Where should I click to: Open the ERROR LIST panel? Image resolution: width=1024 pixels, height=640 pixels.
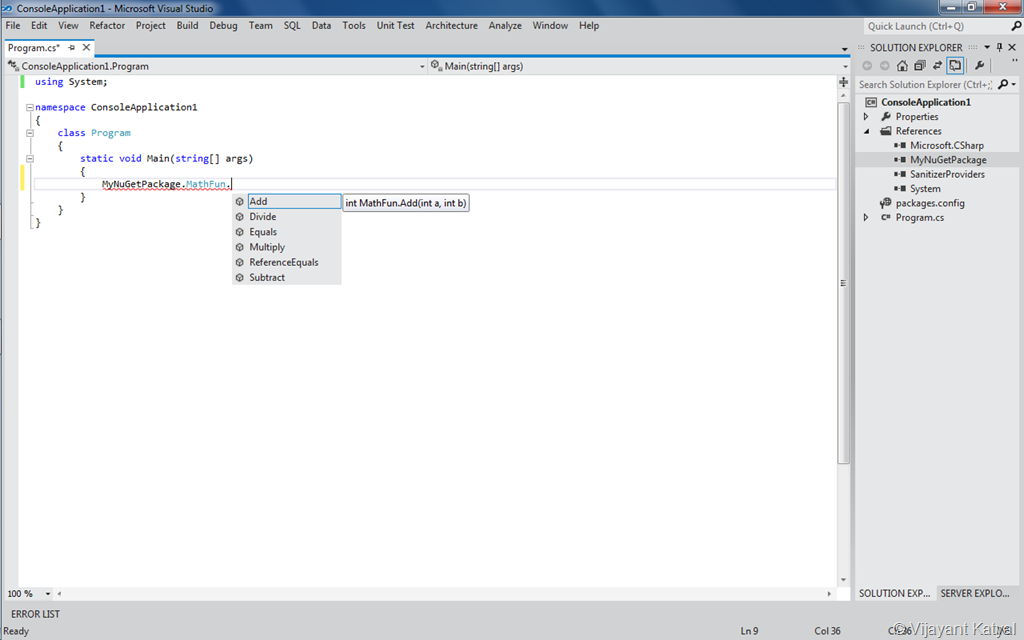coord(35,614)
